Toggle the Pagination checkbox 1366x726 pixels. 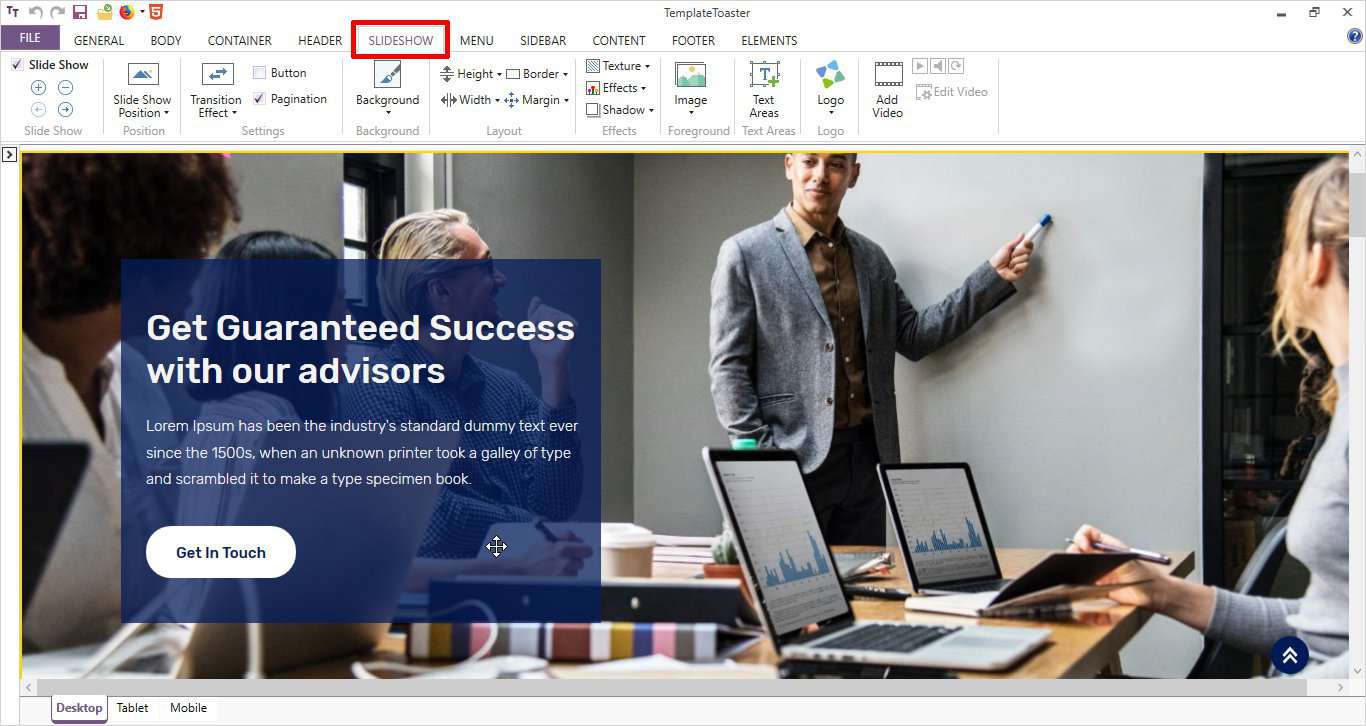[x=259, y=99]
